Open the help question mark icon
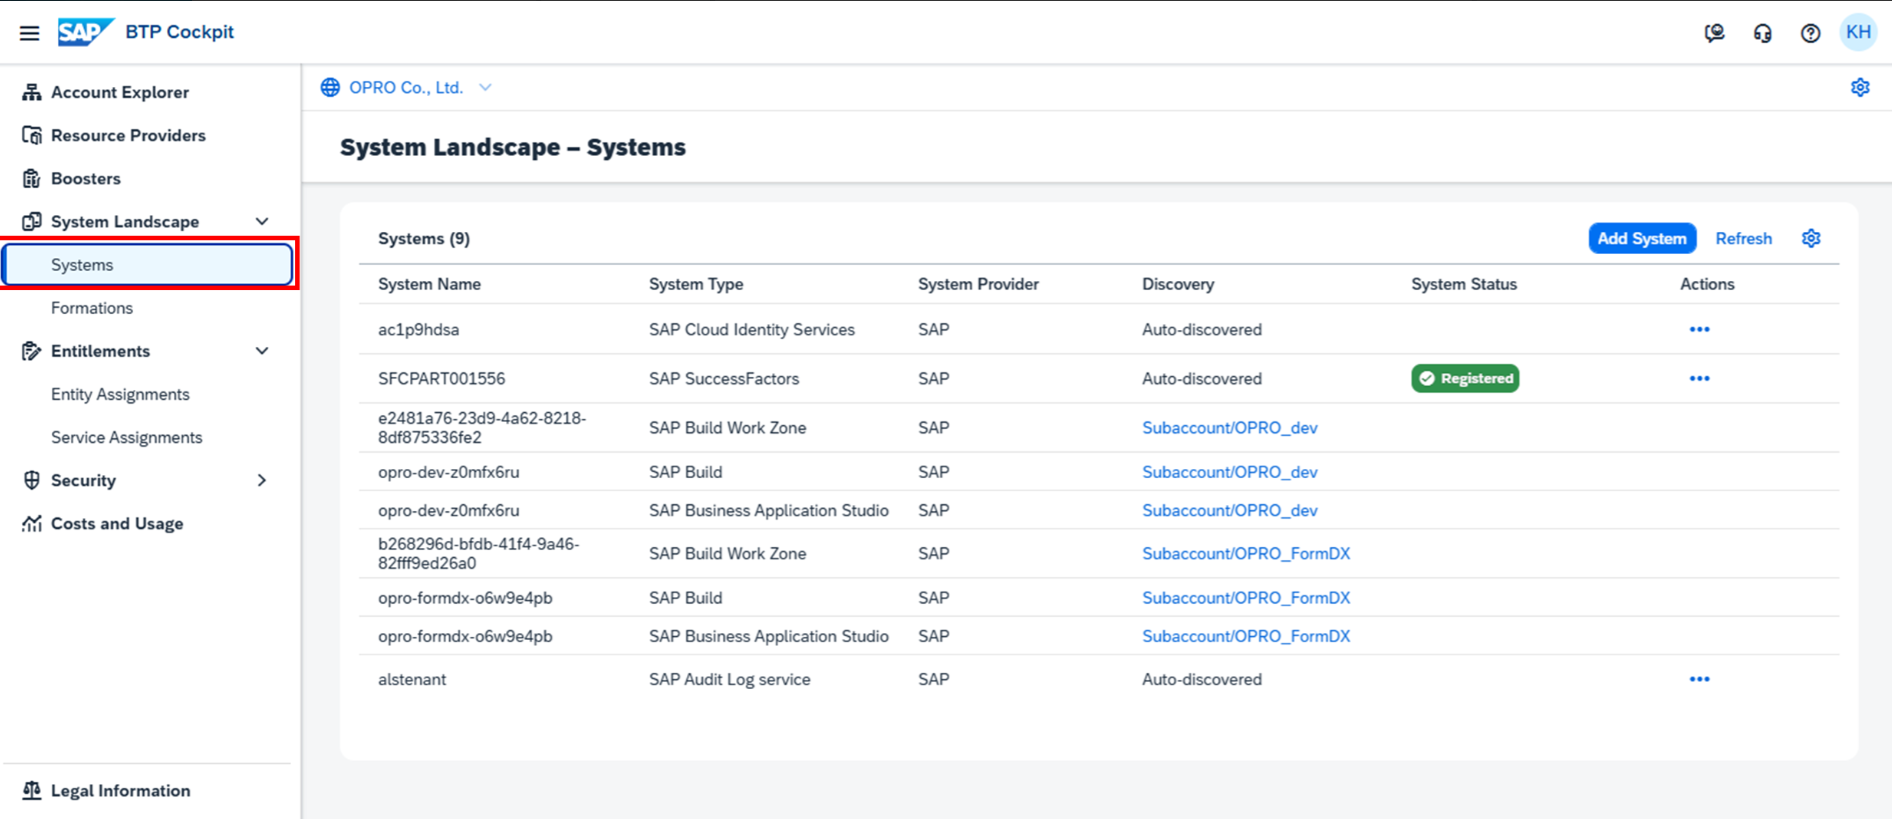The width and height of the screenshot is (1892, 819). point(1810,33)
